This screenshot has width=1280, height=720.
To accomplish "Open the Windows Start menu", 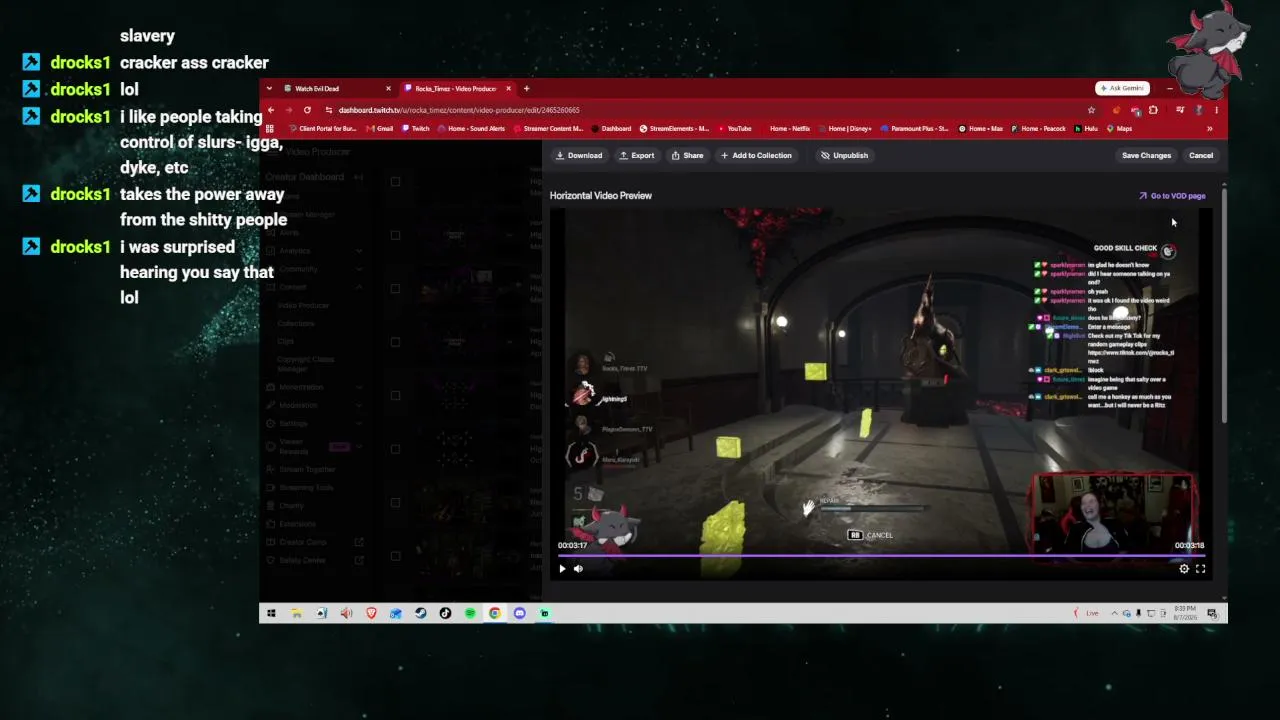I will click(x=271, y=613).
